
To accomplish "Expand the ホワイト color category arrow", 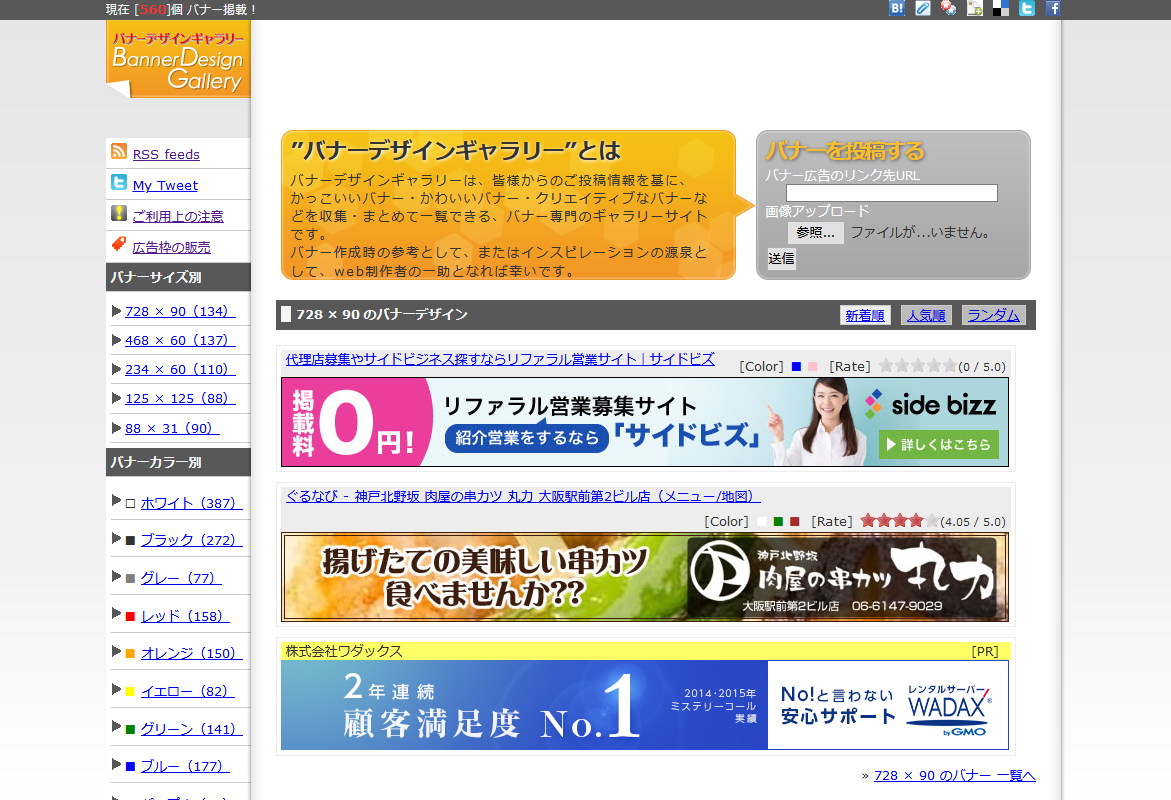I will pyautogui.click(x=117, y=500).
